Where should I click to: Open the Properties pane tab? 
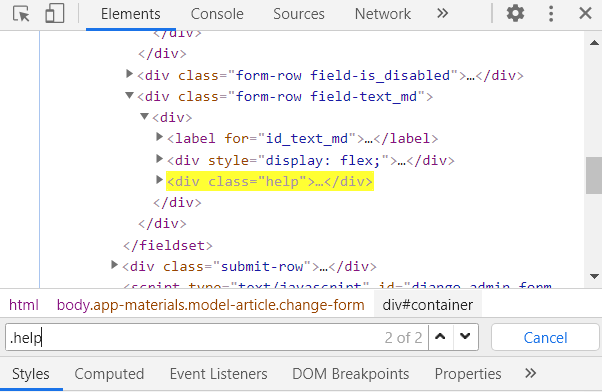(468, 374)
